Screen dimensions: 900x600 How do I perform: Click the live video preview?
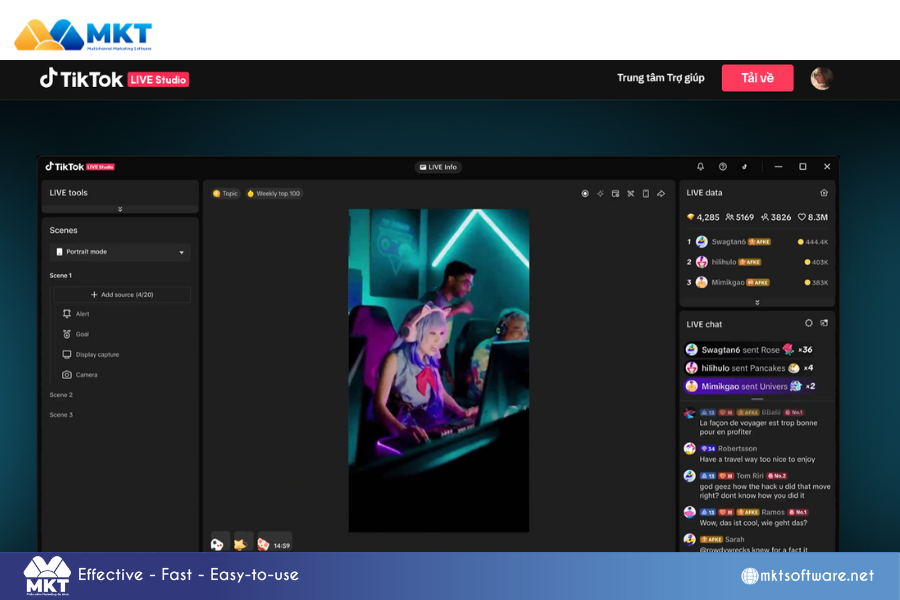[439, 370]
